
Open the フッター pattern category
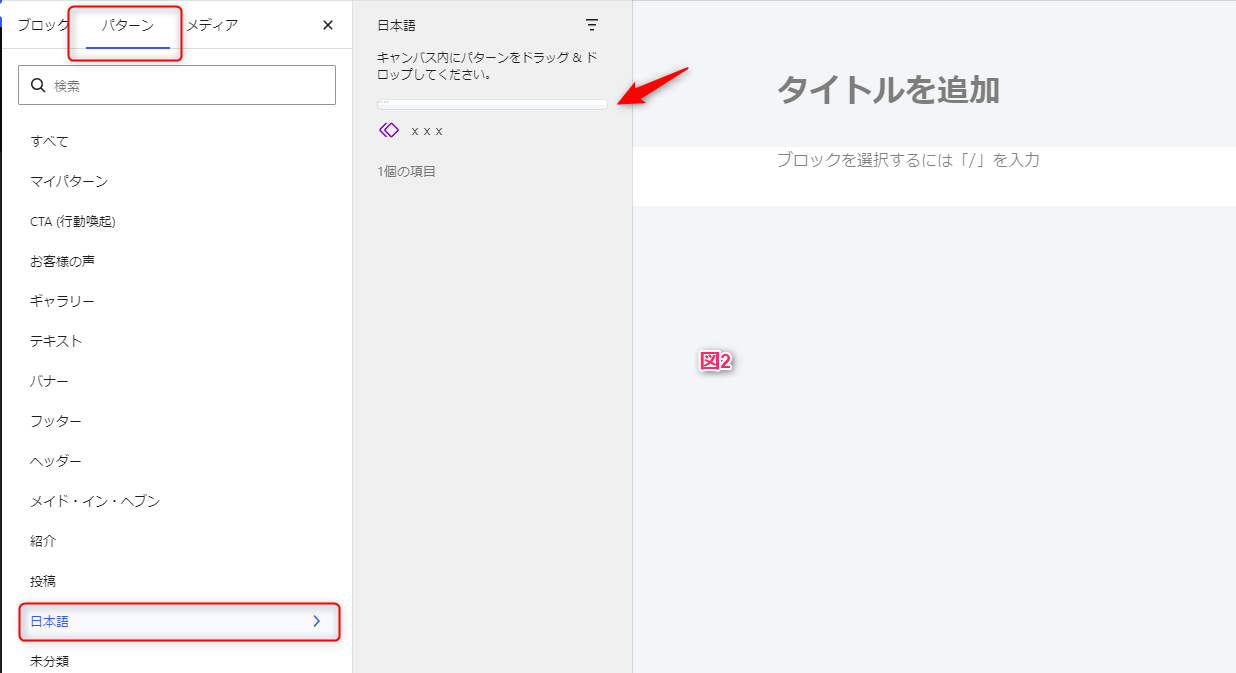tap(56, 421)
